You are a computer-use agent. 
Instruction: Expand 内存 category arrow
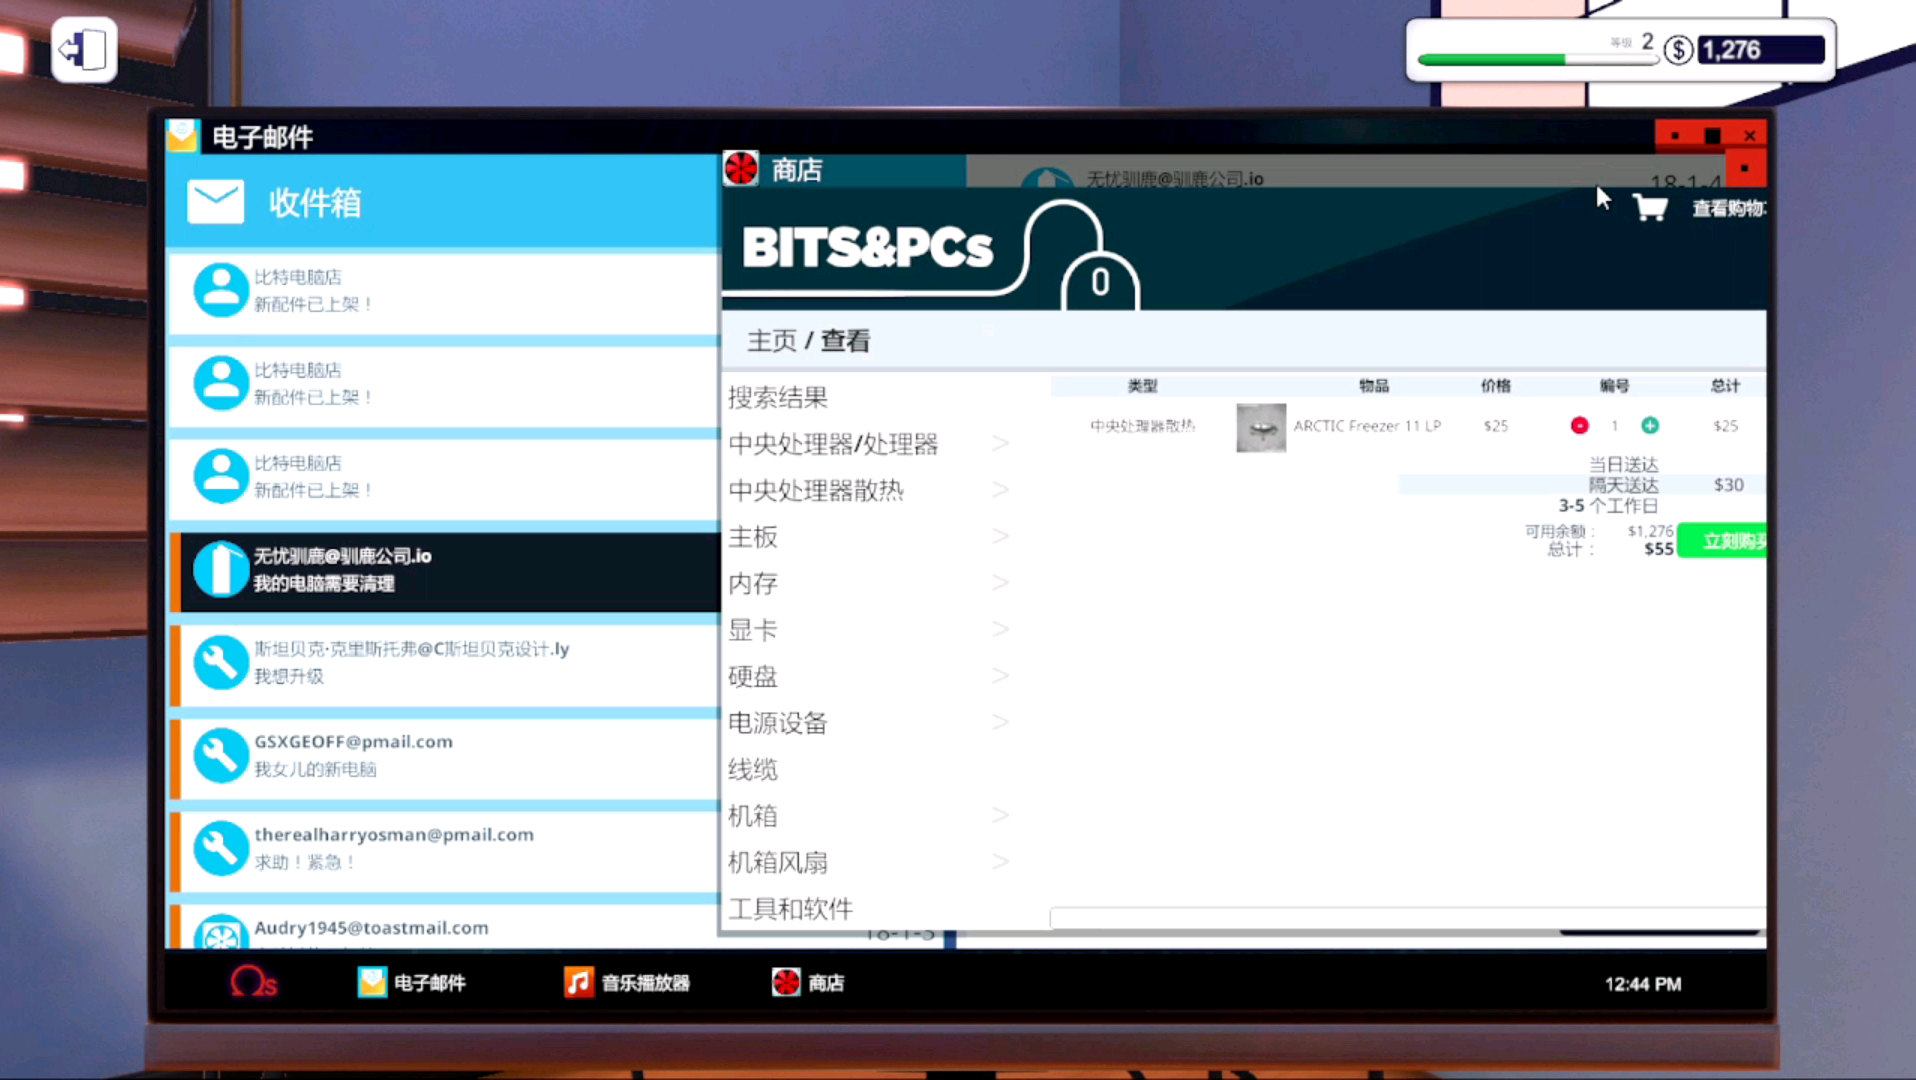click(1000, 583)
